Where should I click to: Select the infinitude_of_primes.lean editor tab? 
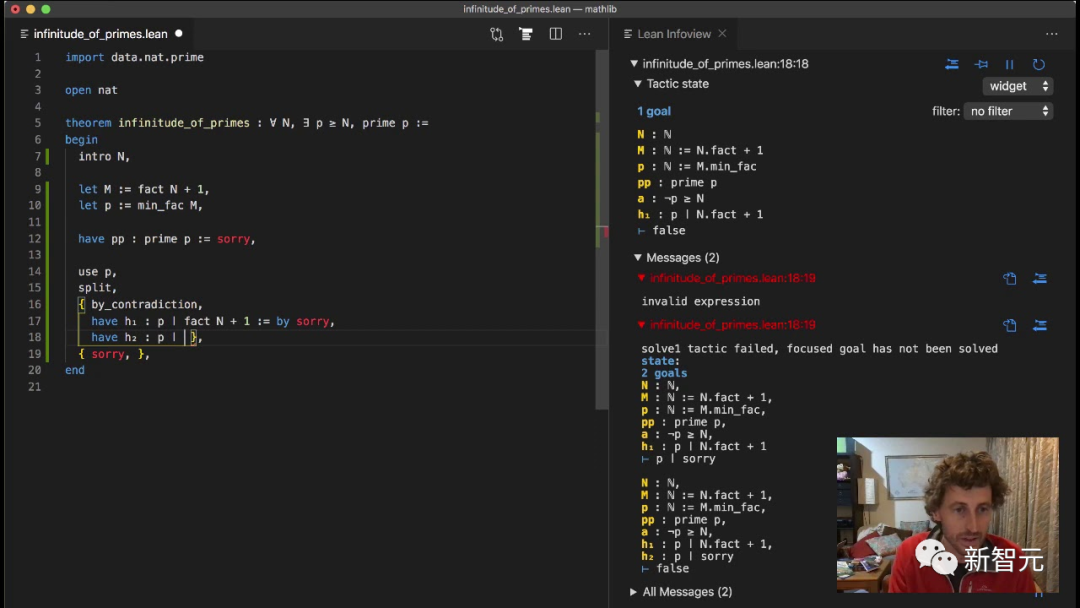point(101,34)
